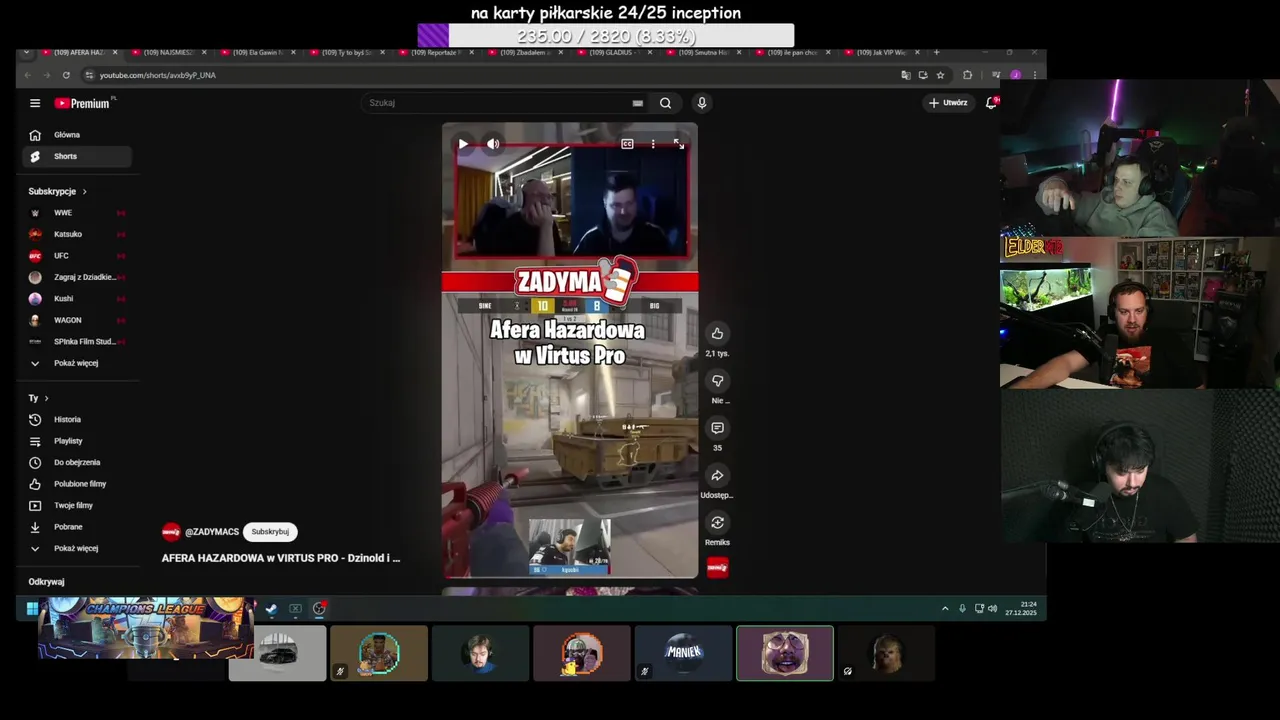Expand the Subskrypcje section
This screenshot has height=720, width=1280.
(x=58, y=191)
